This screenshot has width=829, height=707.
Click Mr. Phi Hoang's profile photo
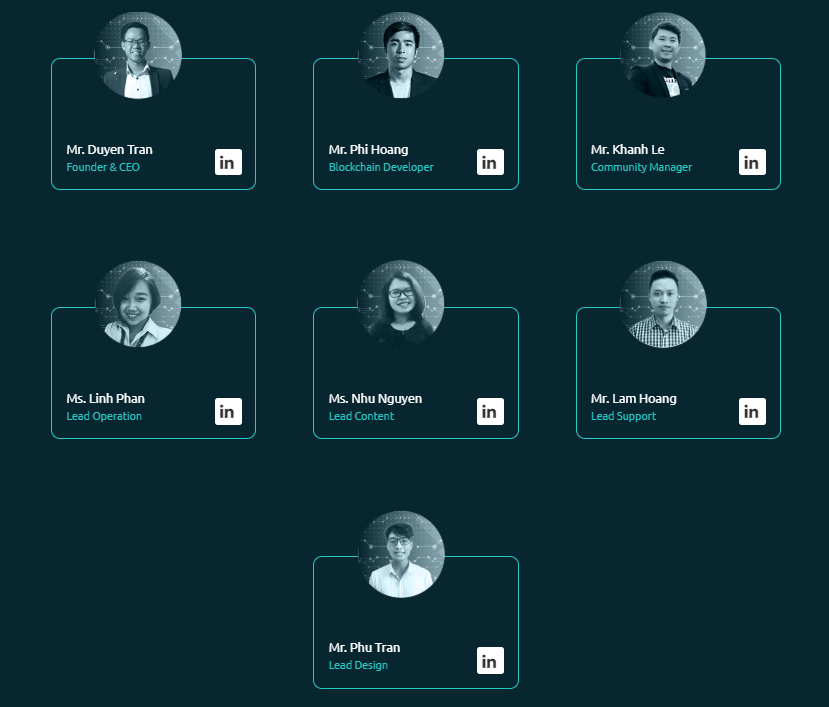[401, 56]
